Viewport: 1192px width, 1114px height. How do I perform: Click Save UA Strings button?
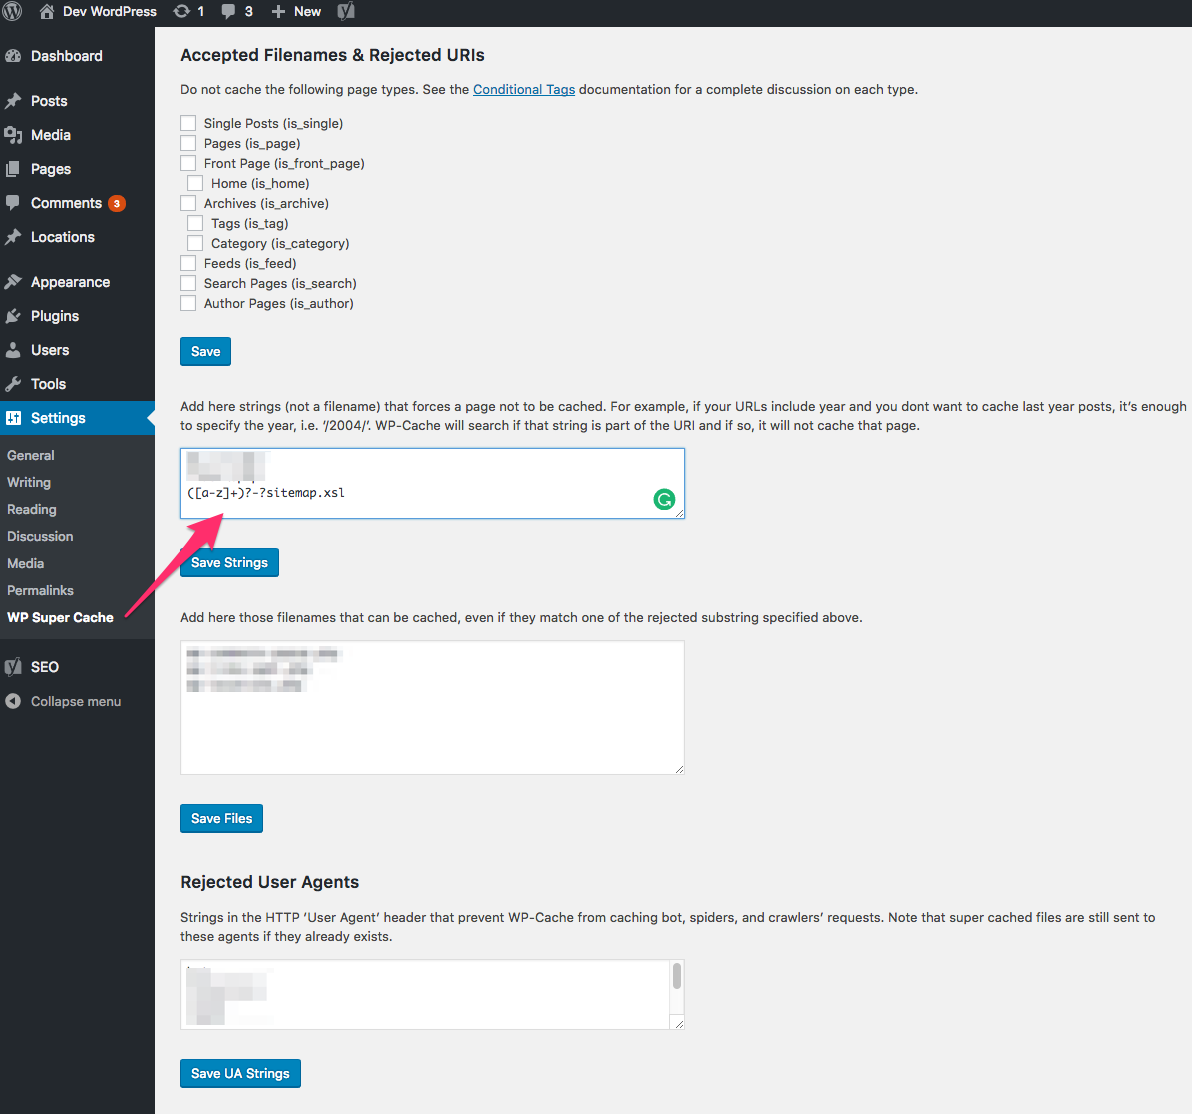240,1074
